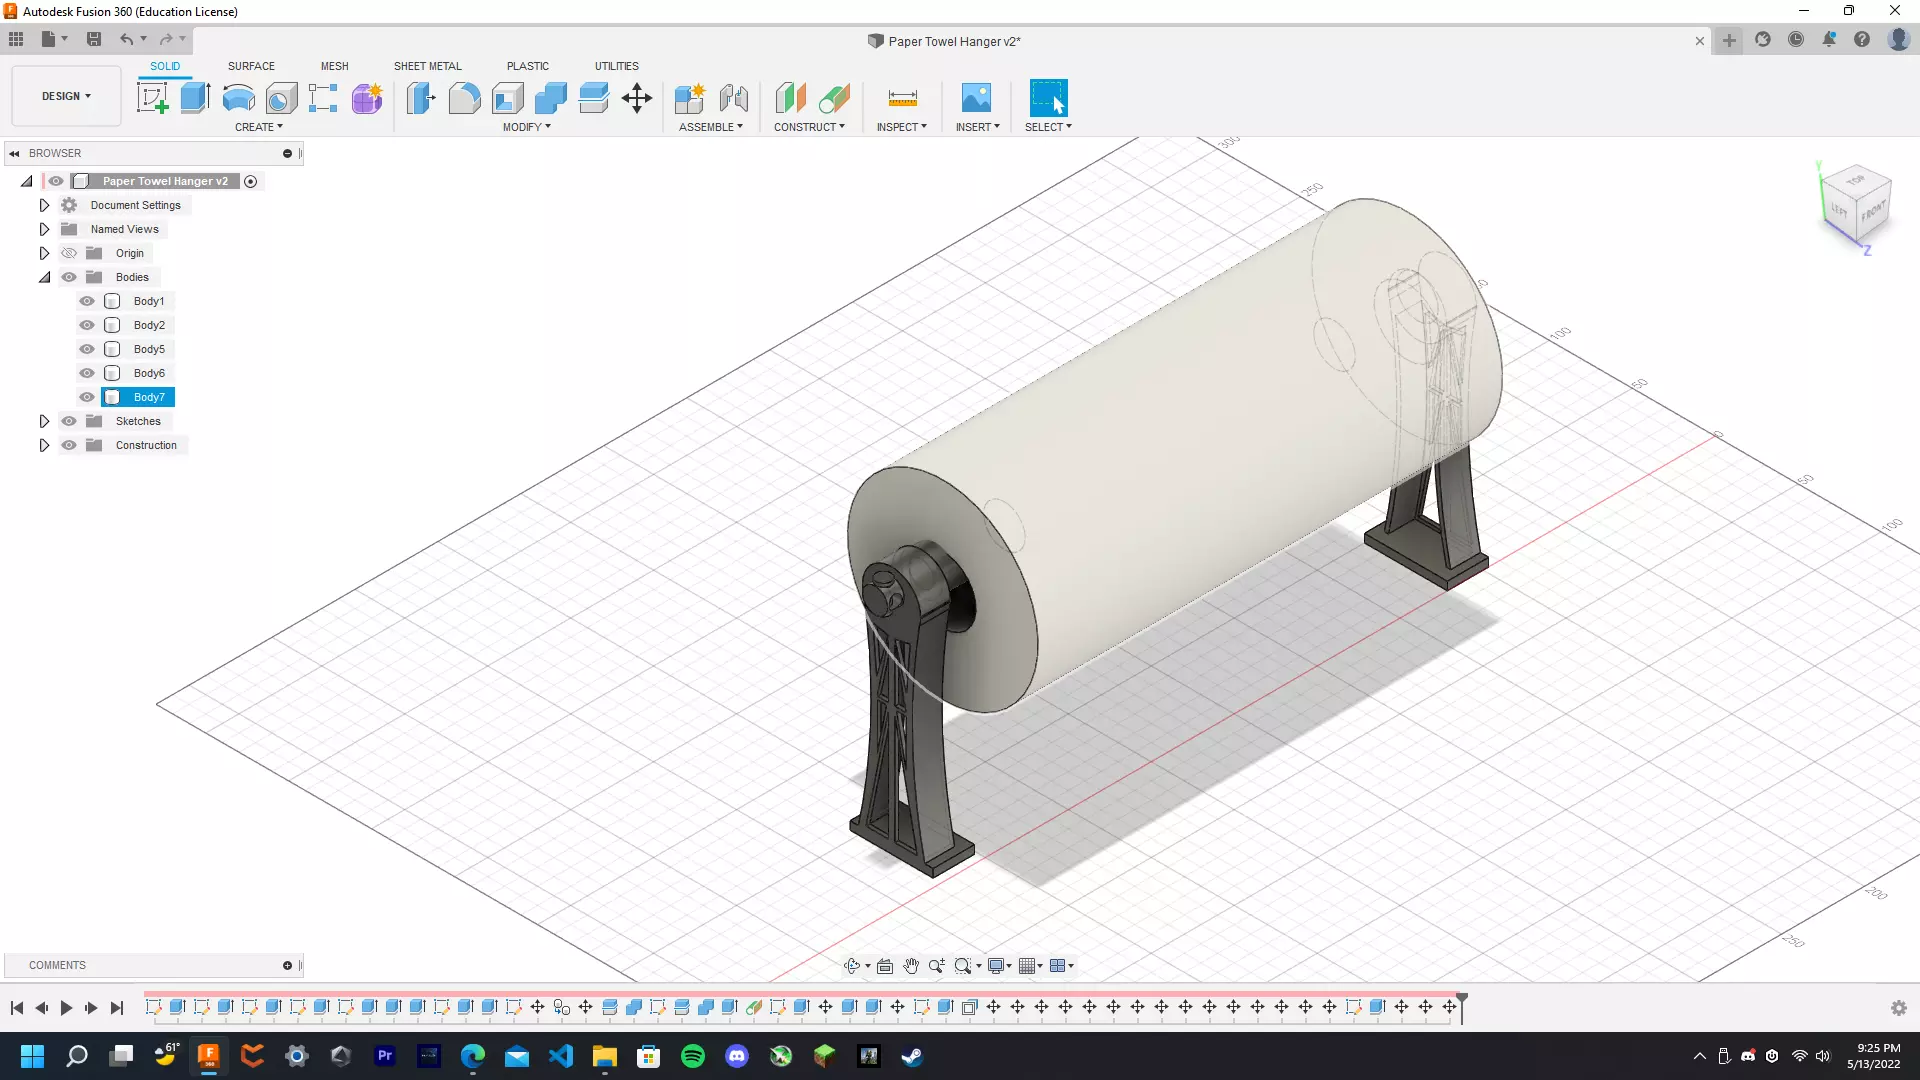Select the Create Form tool

pyautogui.click(x=367, y=98)
